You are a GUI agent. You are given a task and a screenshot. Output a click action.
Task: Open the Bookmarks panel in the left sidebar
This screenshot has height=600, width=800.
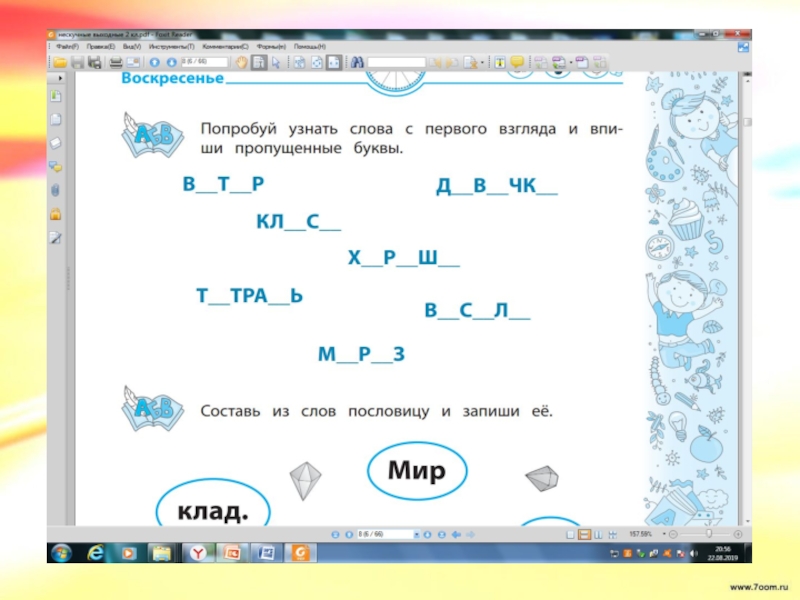click(x=56, y=96)
